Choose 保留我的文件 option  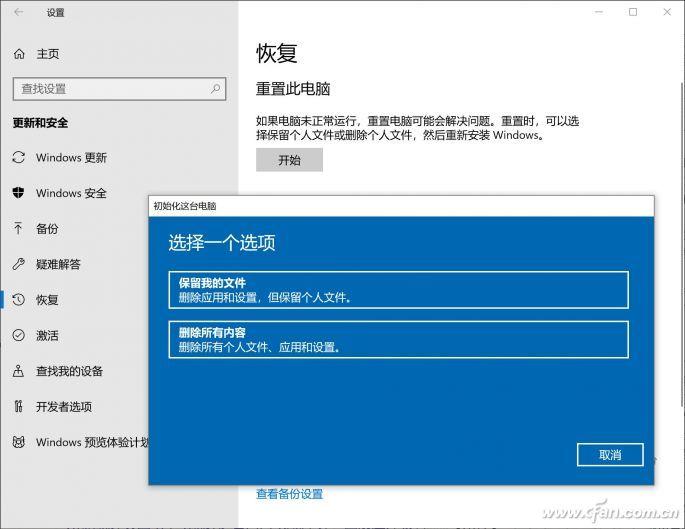398,290
